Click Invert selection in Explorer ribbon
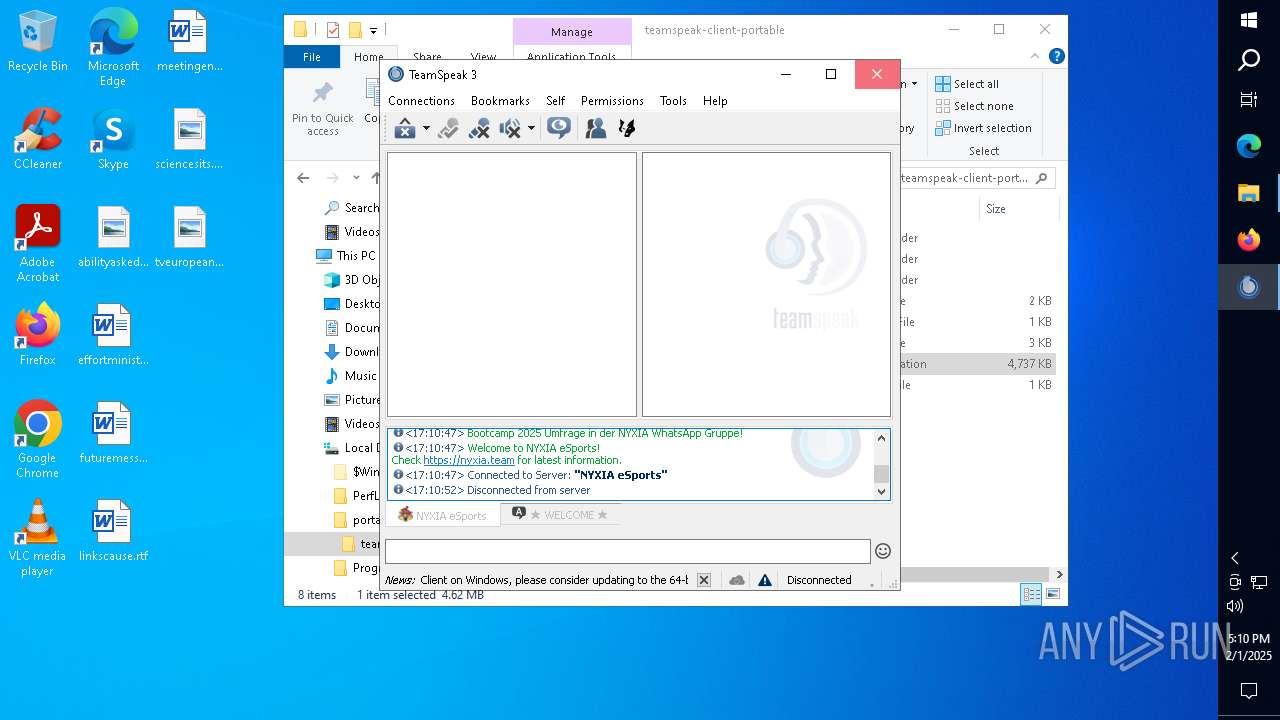 coord(983,128)
